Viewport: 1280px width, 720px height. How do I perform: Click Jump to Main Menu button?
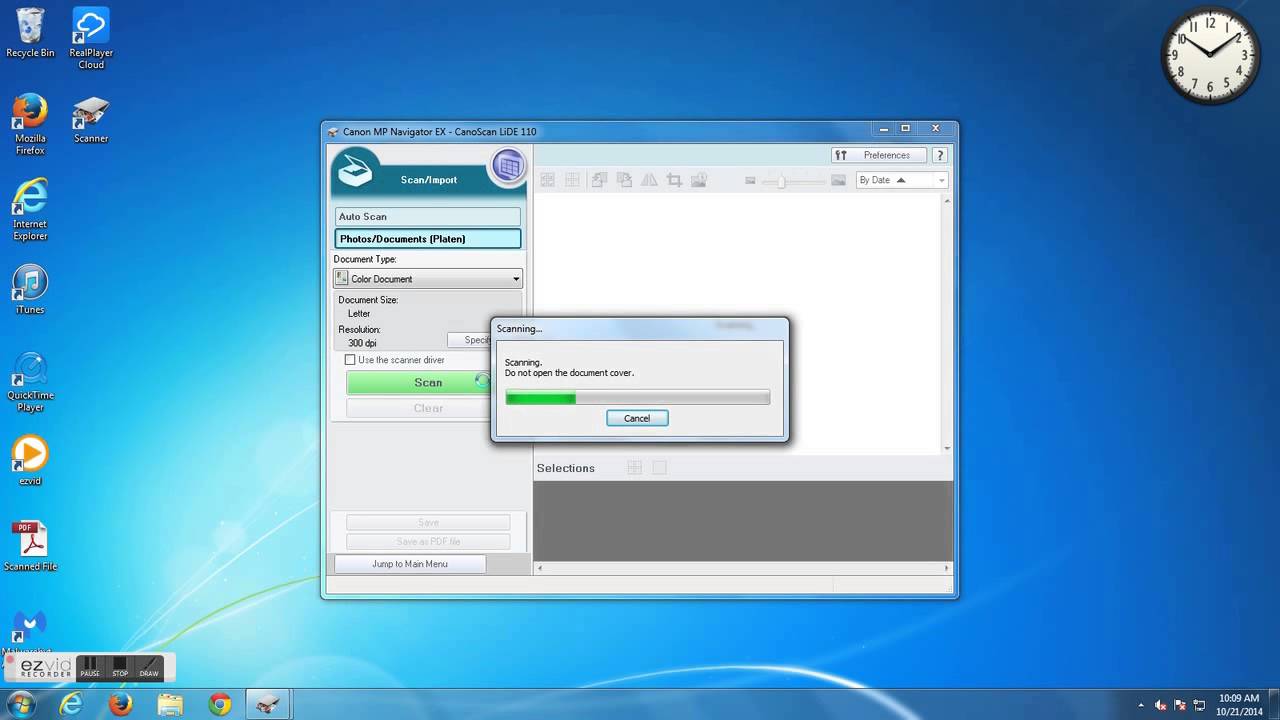[x=410, y=564]
